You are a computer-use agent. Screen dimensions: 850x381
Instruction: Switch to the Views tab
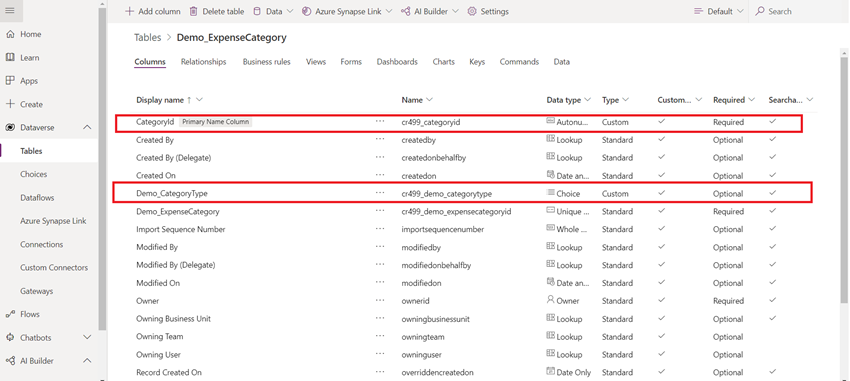(316, 62)
